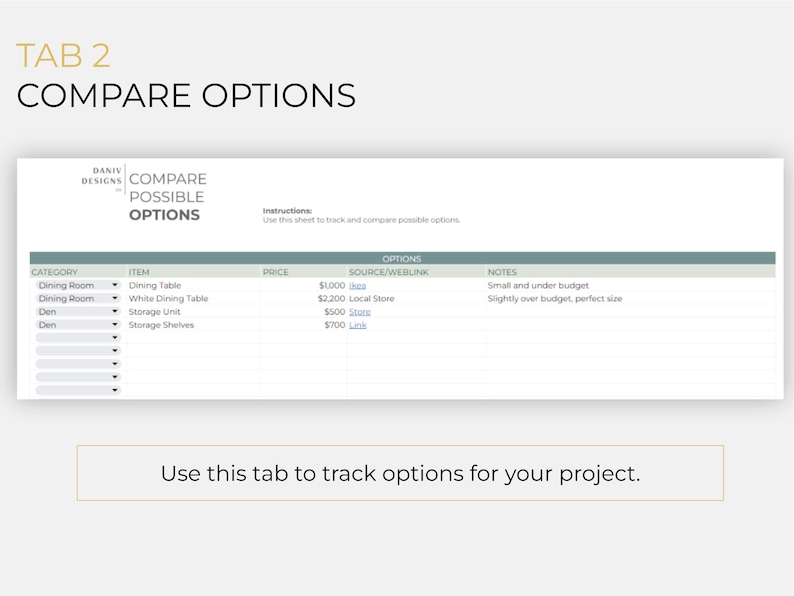794x596 pixels.
Task: Select the Dining Table item cell
Action: 193,285
